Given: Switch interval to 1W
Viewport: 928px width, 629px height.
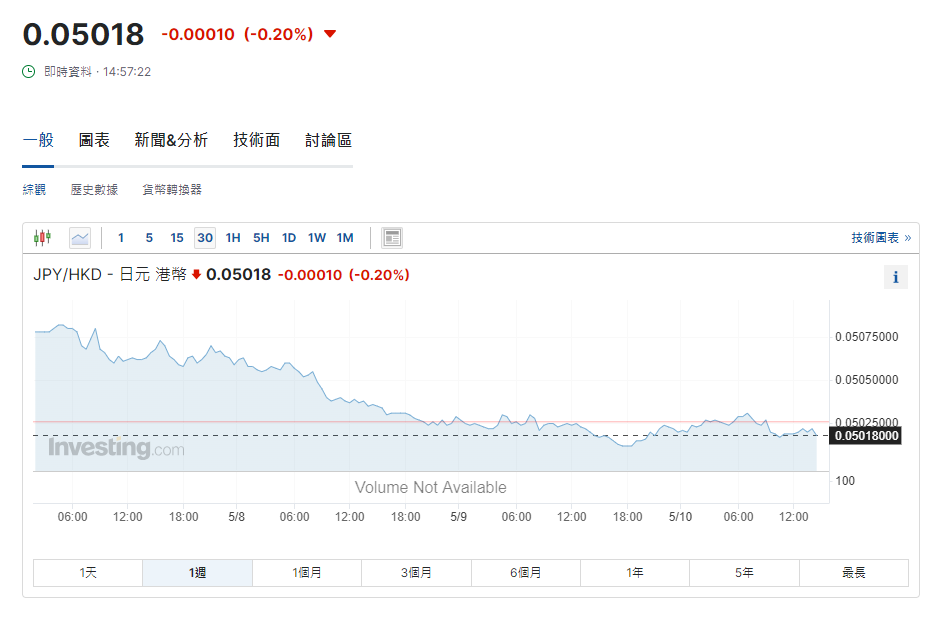Looking at the screenshot, I should coord(317,238).
